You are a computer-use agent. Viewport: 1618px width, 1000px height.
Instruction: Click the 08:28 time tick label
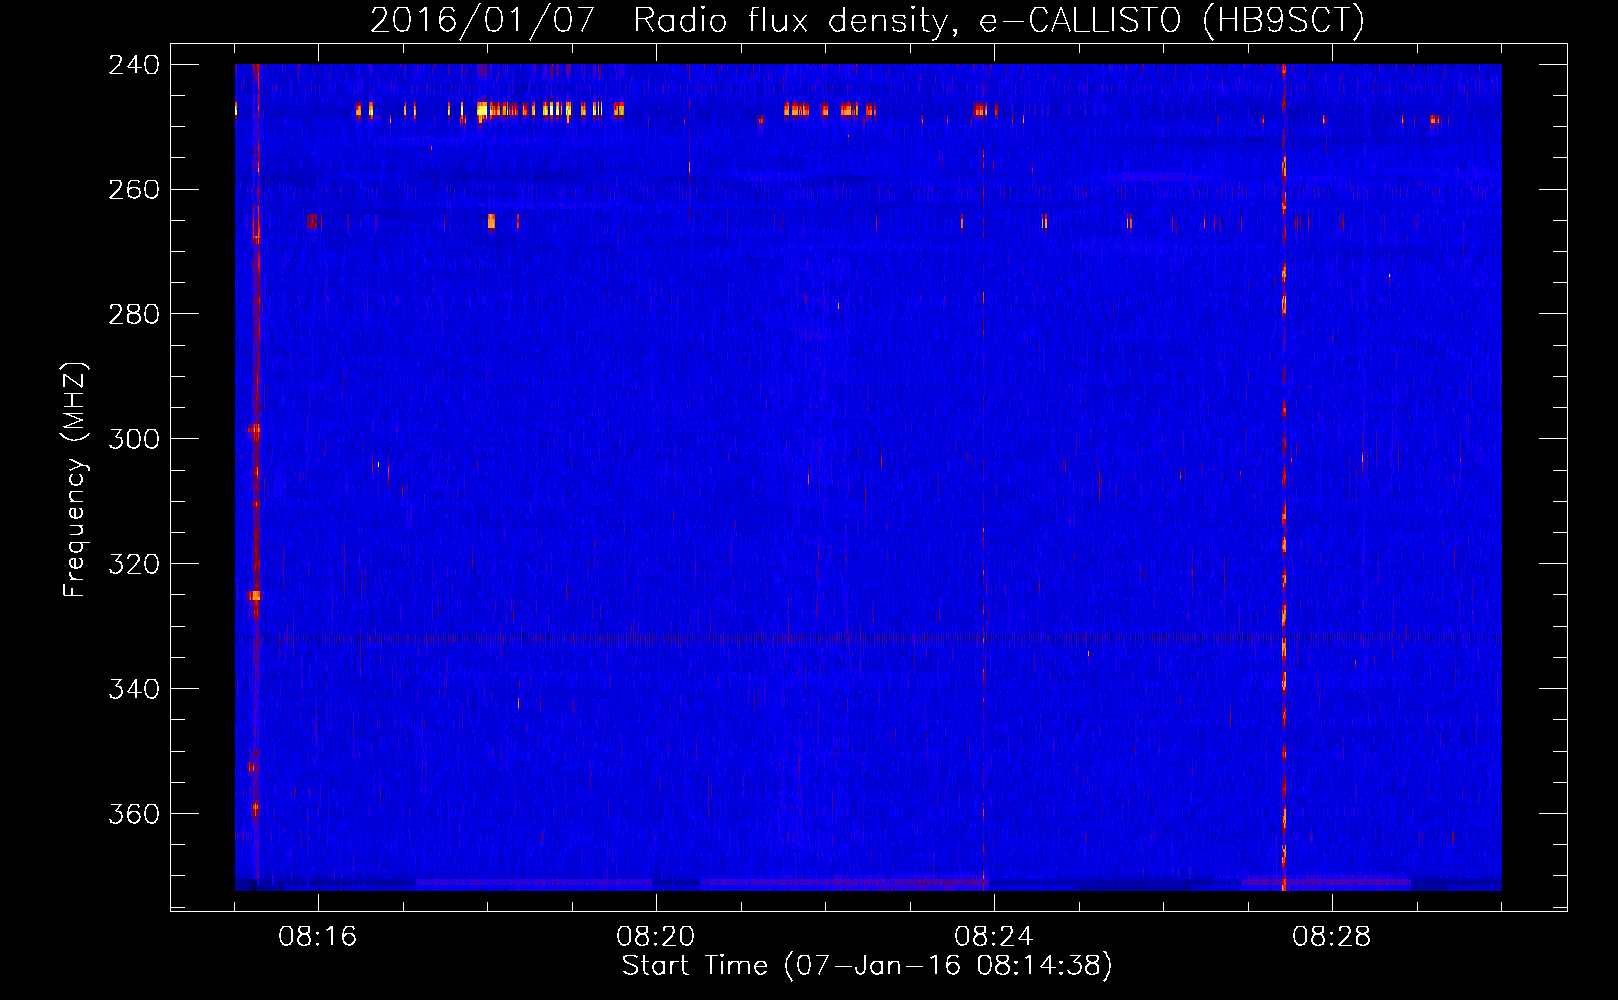(1332, 937)
